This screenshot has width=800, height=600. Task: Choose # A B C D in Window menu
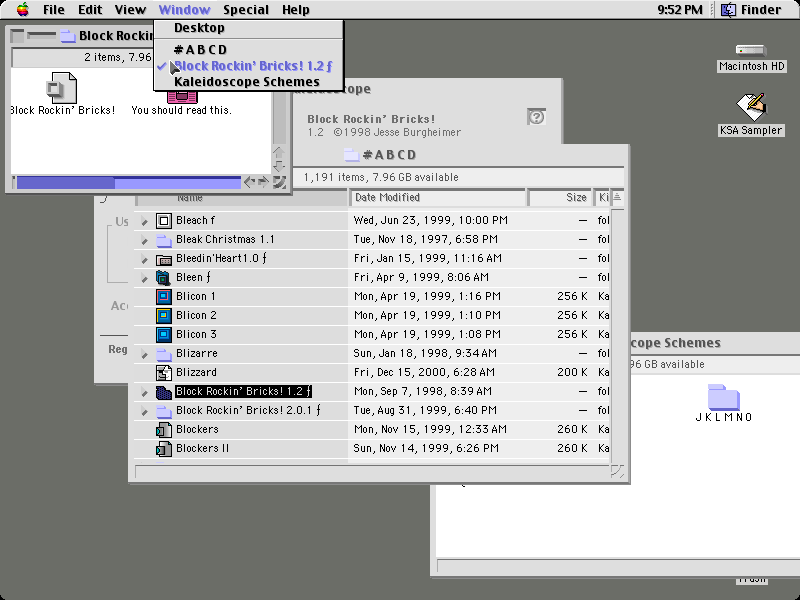248,49
